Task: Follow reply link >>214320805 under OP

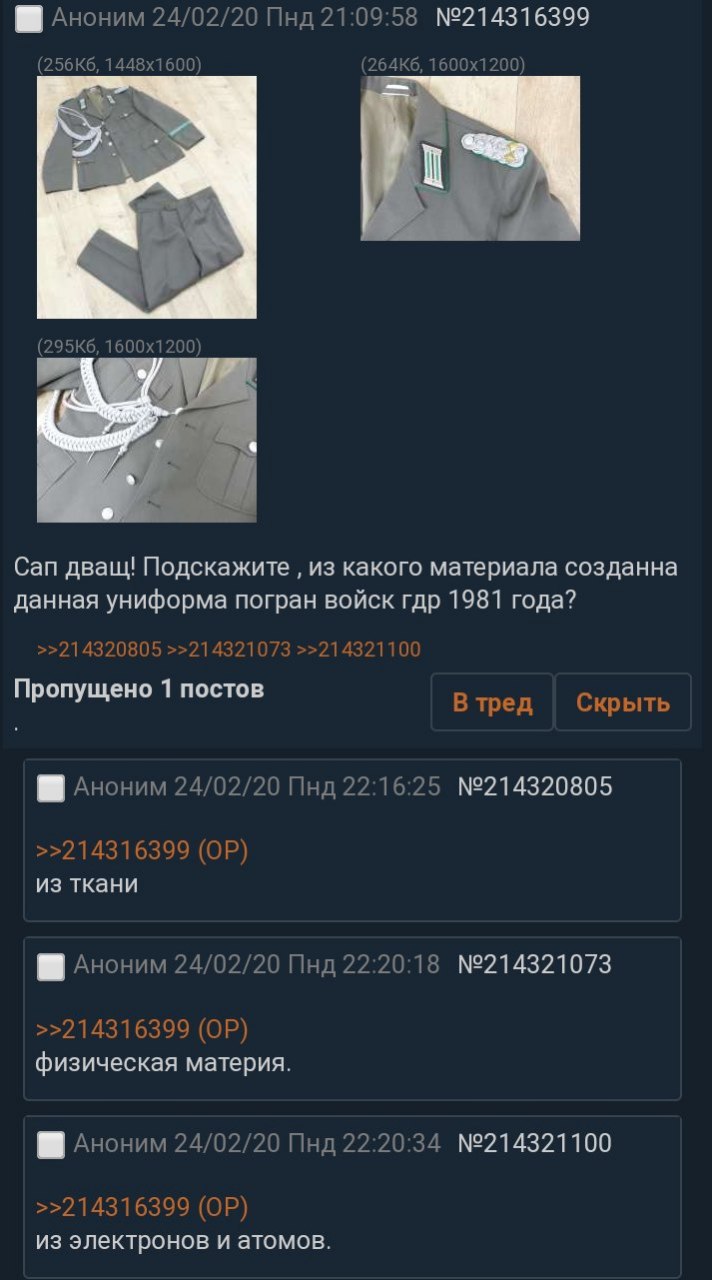Action: [x=99, y=650]
